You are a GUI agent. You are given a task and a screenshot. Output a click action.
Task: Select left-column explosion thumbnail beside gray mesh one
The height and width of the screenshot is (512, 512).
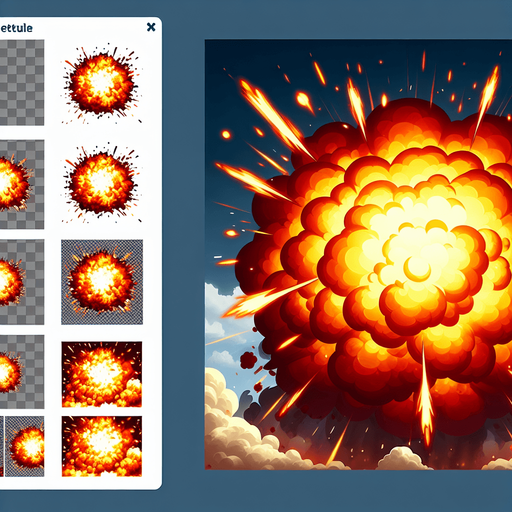(x=22, y=282)
